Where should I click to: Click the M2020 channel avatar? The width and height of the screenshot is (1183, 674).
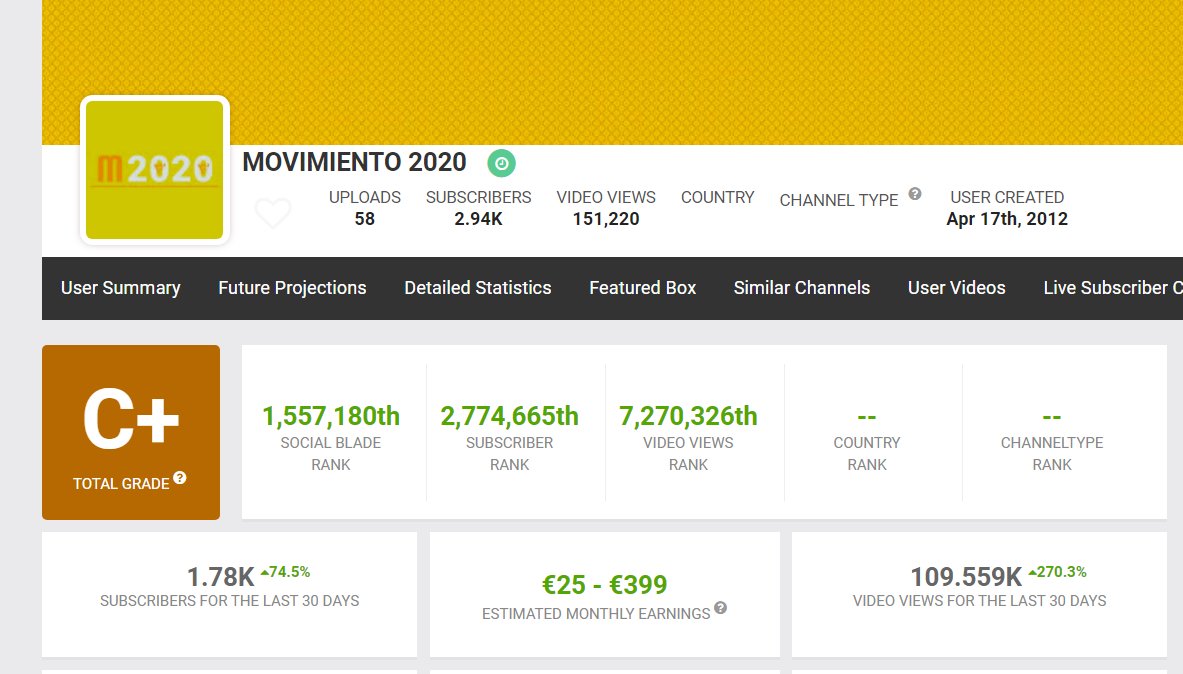click(x=155, y=171)
